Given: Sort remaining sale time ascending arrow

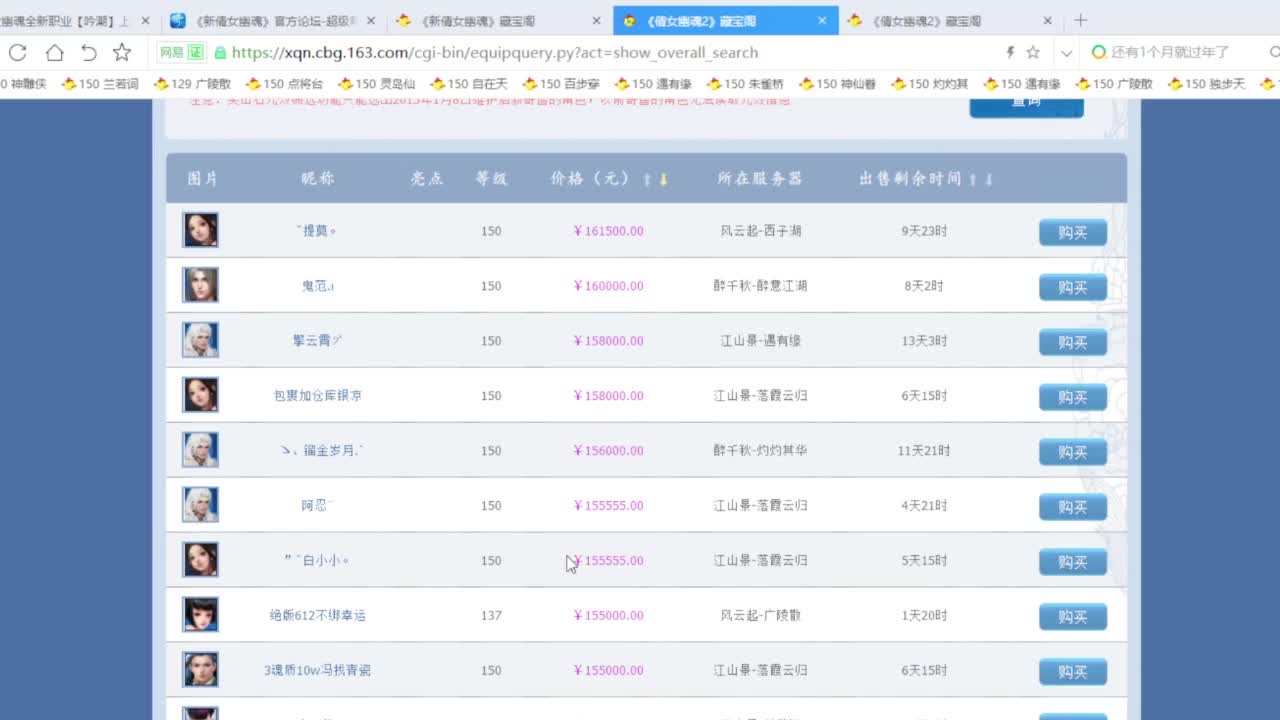Looking at the screenshot, I should tap(972, 180).
